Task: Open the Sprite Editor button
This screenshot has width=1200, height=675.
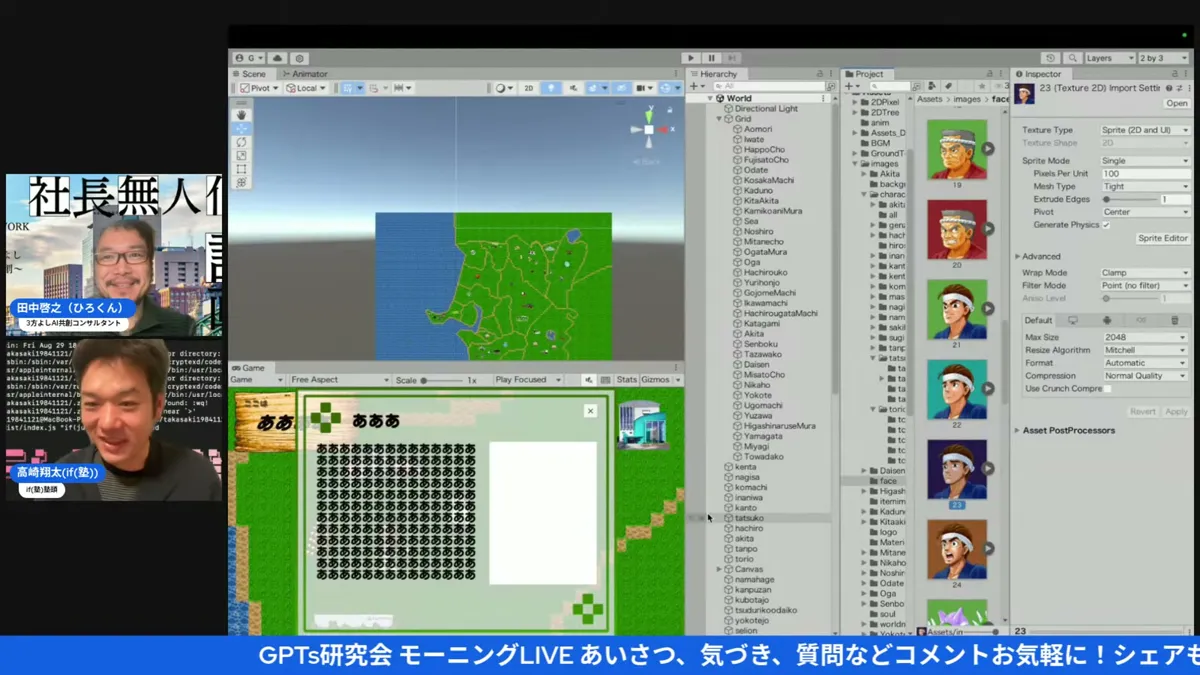Action: 1163,239
